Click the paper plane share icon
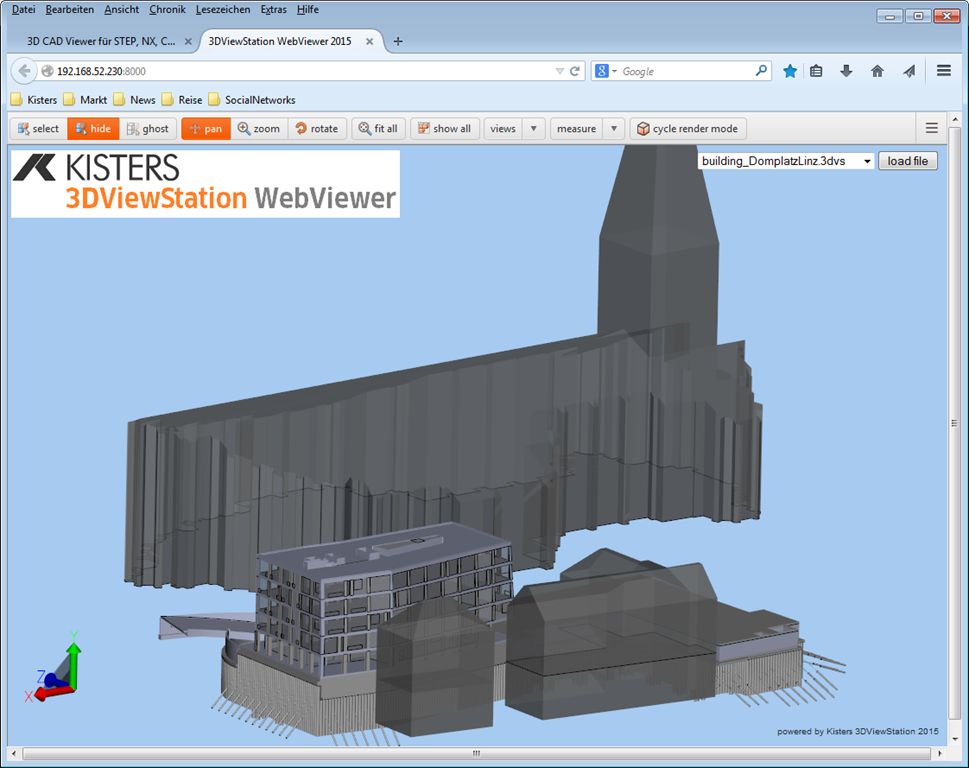The width and height of the screenshot is (969, 768). coord(909,71)
